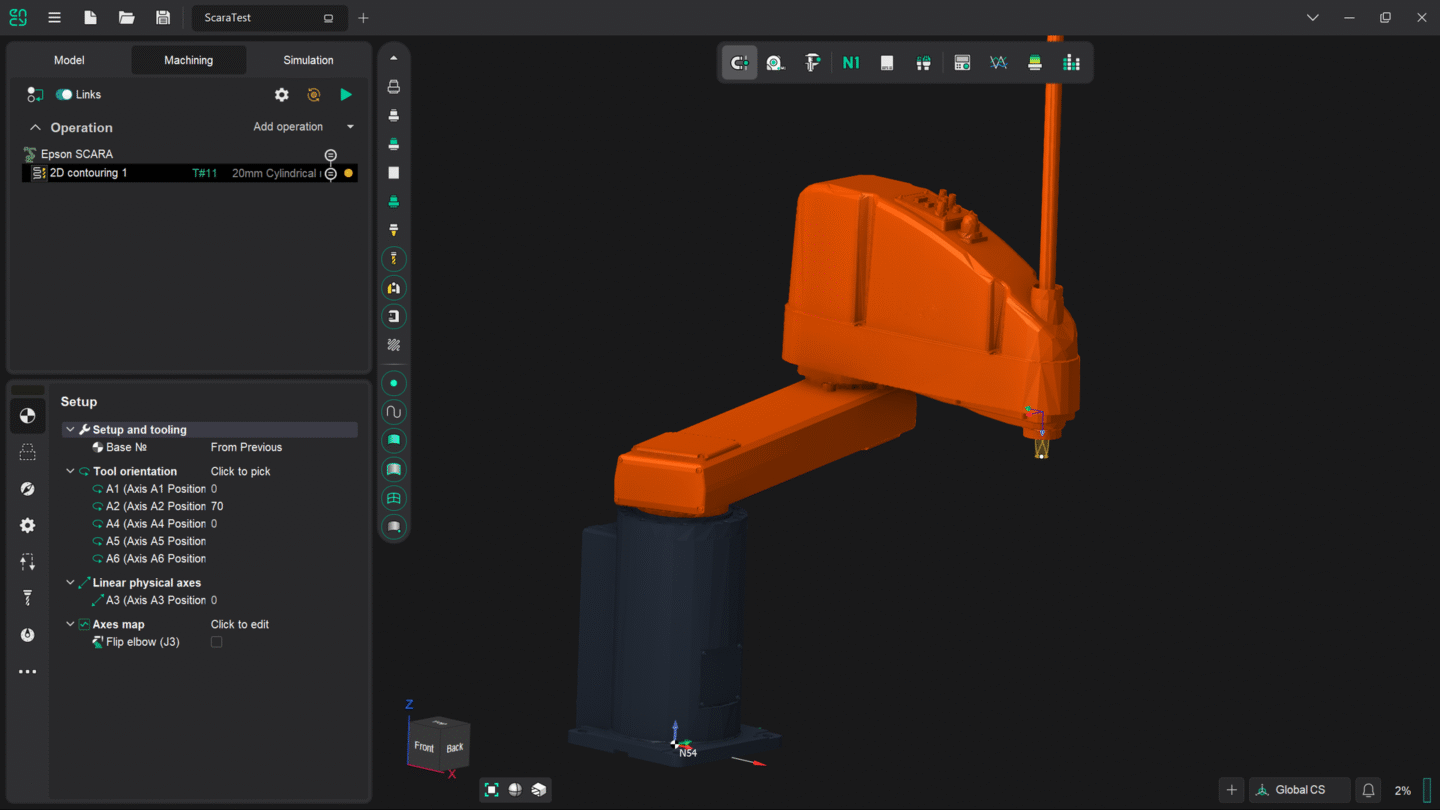Open the calculator tool in the top toolbar
This screenshot has width=1440, height=810.
click(962, 62)
